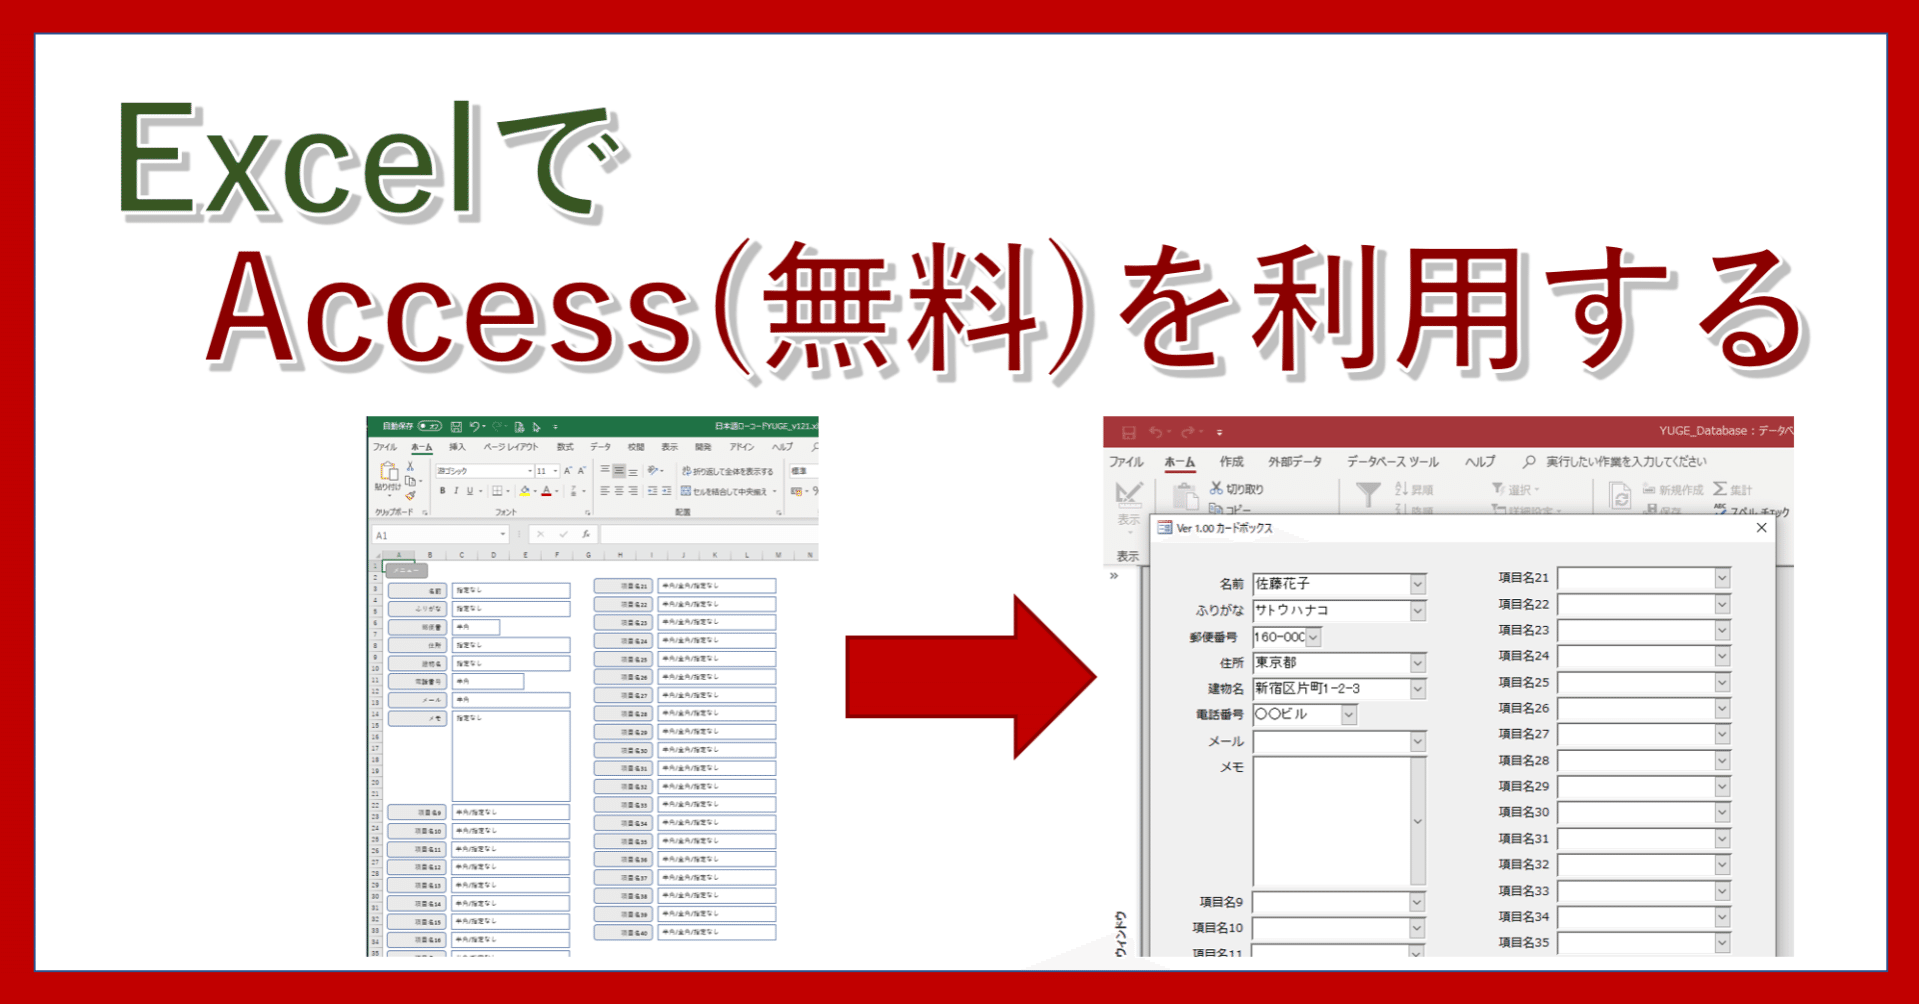The width and height of the screenshot is (1919, 1005).
Task: Click Excel decrease font size icon
Action: coord(581,471)
